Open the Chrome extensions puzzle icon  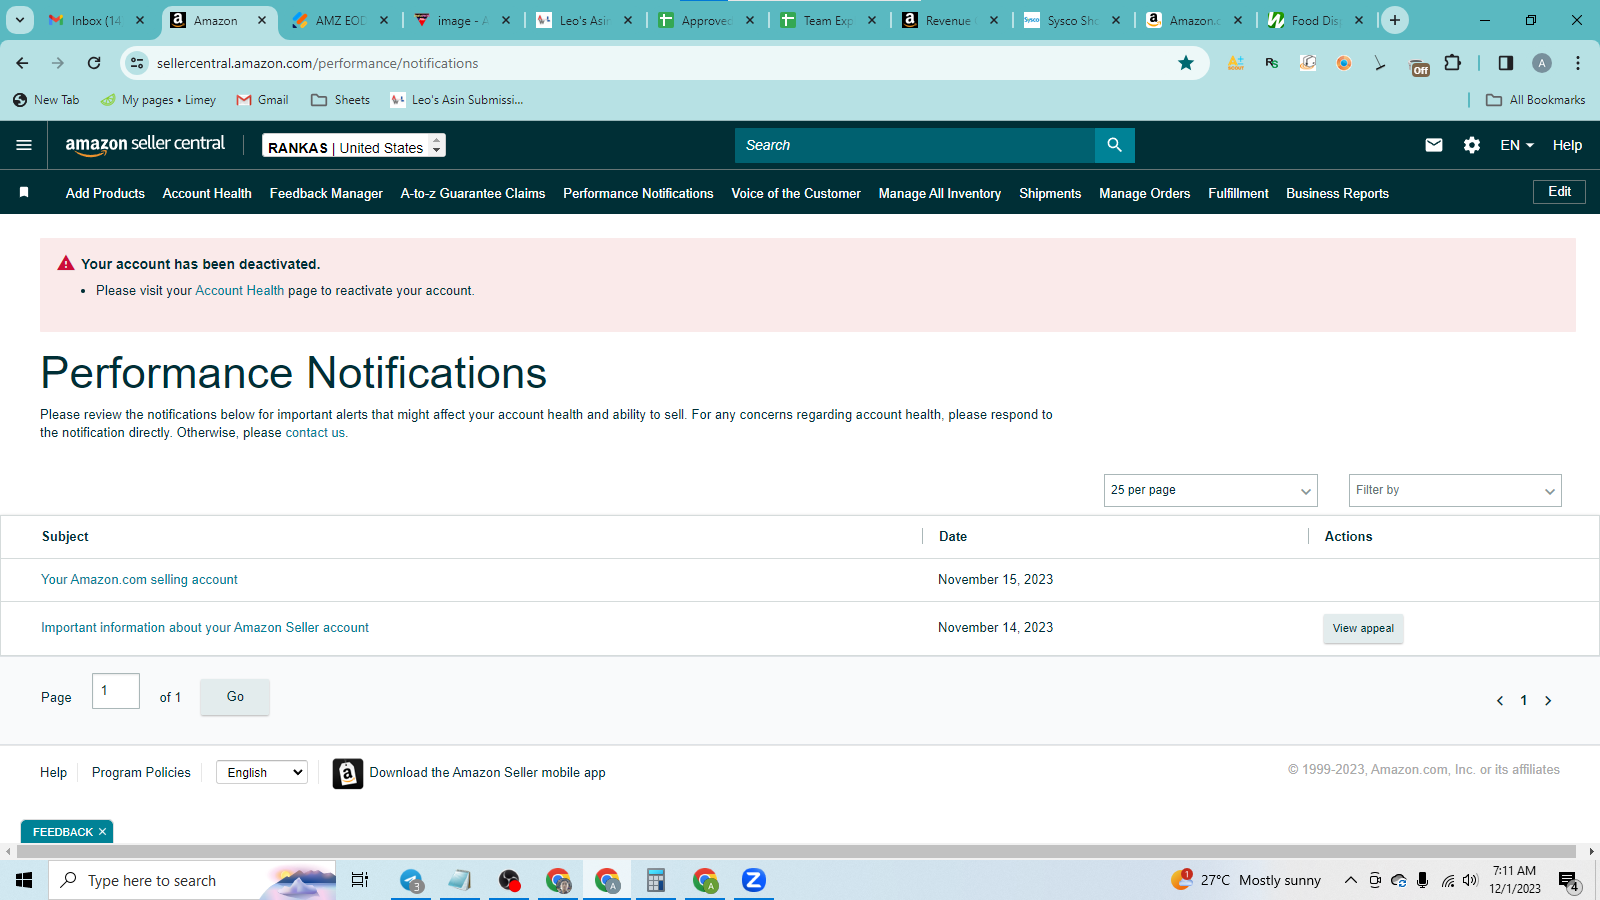[x=1453, y=63]
